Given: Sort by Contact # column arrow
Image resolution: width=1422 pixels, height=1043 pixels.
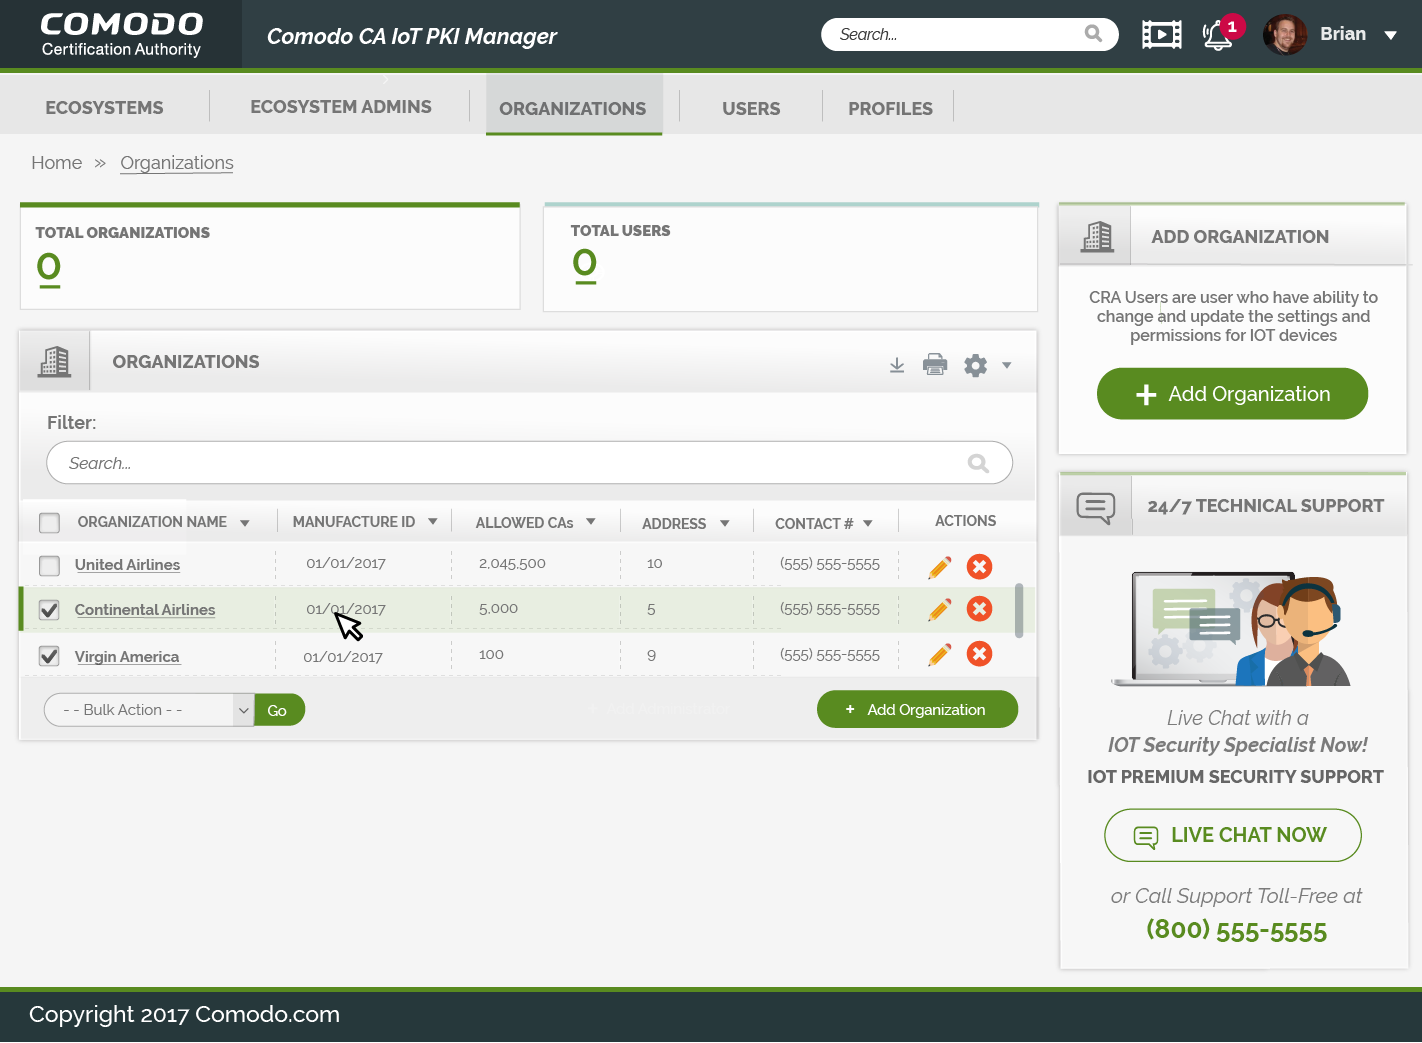Looking at the screenshot, I should coord(868,523).
